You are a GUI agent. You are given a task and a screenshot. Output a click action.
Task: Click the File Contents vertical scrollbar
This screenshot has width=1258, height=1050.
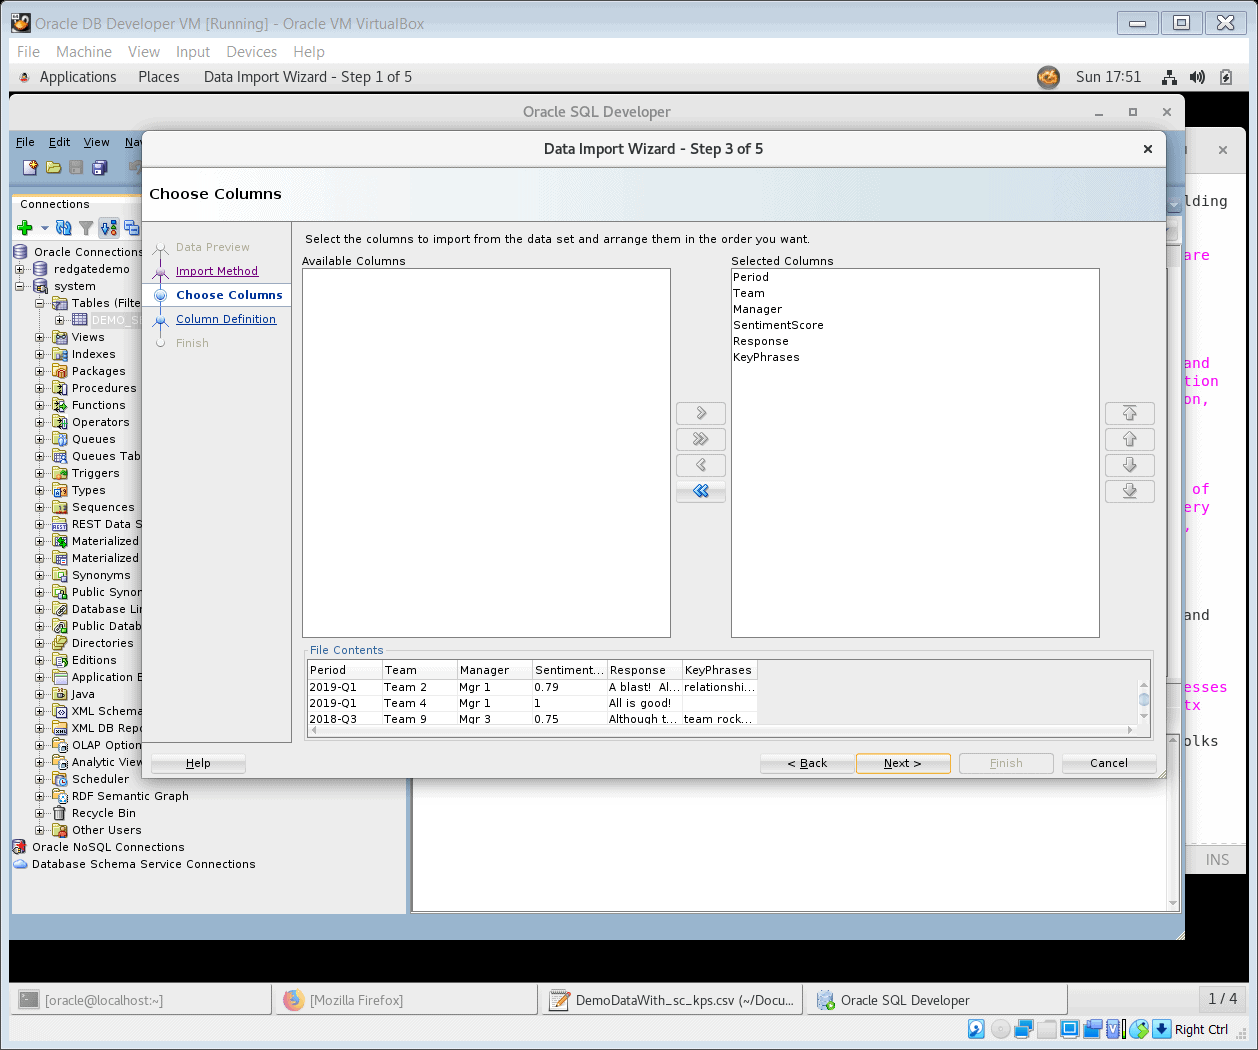(1144, 700)
